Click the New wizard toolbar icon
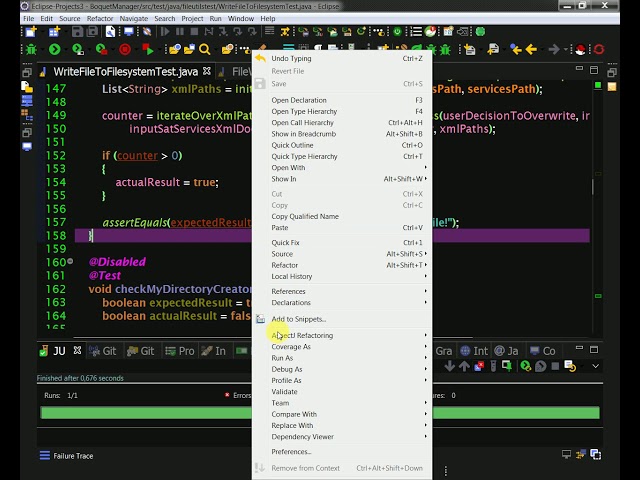Viewport: 640px width, 480px height. [x=31, y=31]
